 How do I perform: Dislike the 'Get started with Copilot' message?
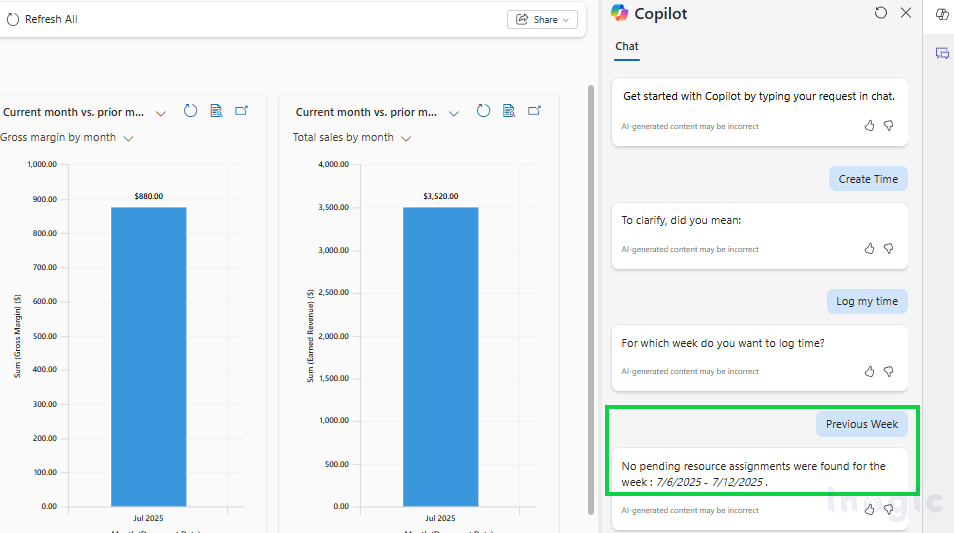888,126
